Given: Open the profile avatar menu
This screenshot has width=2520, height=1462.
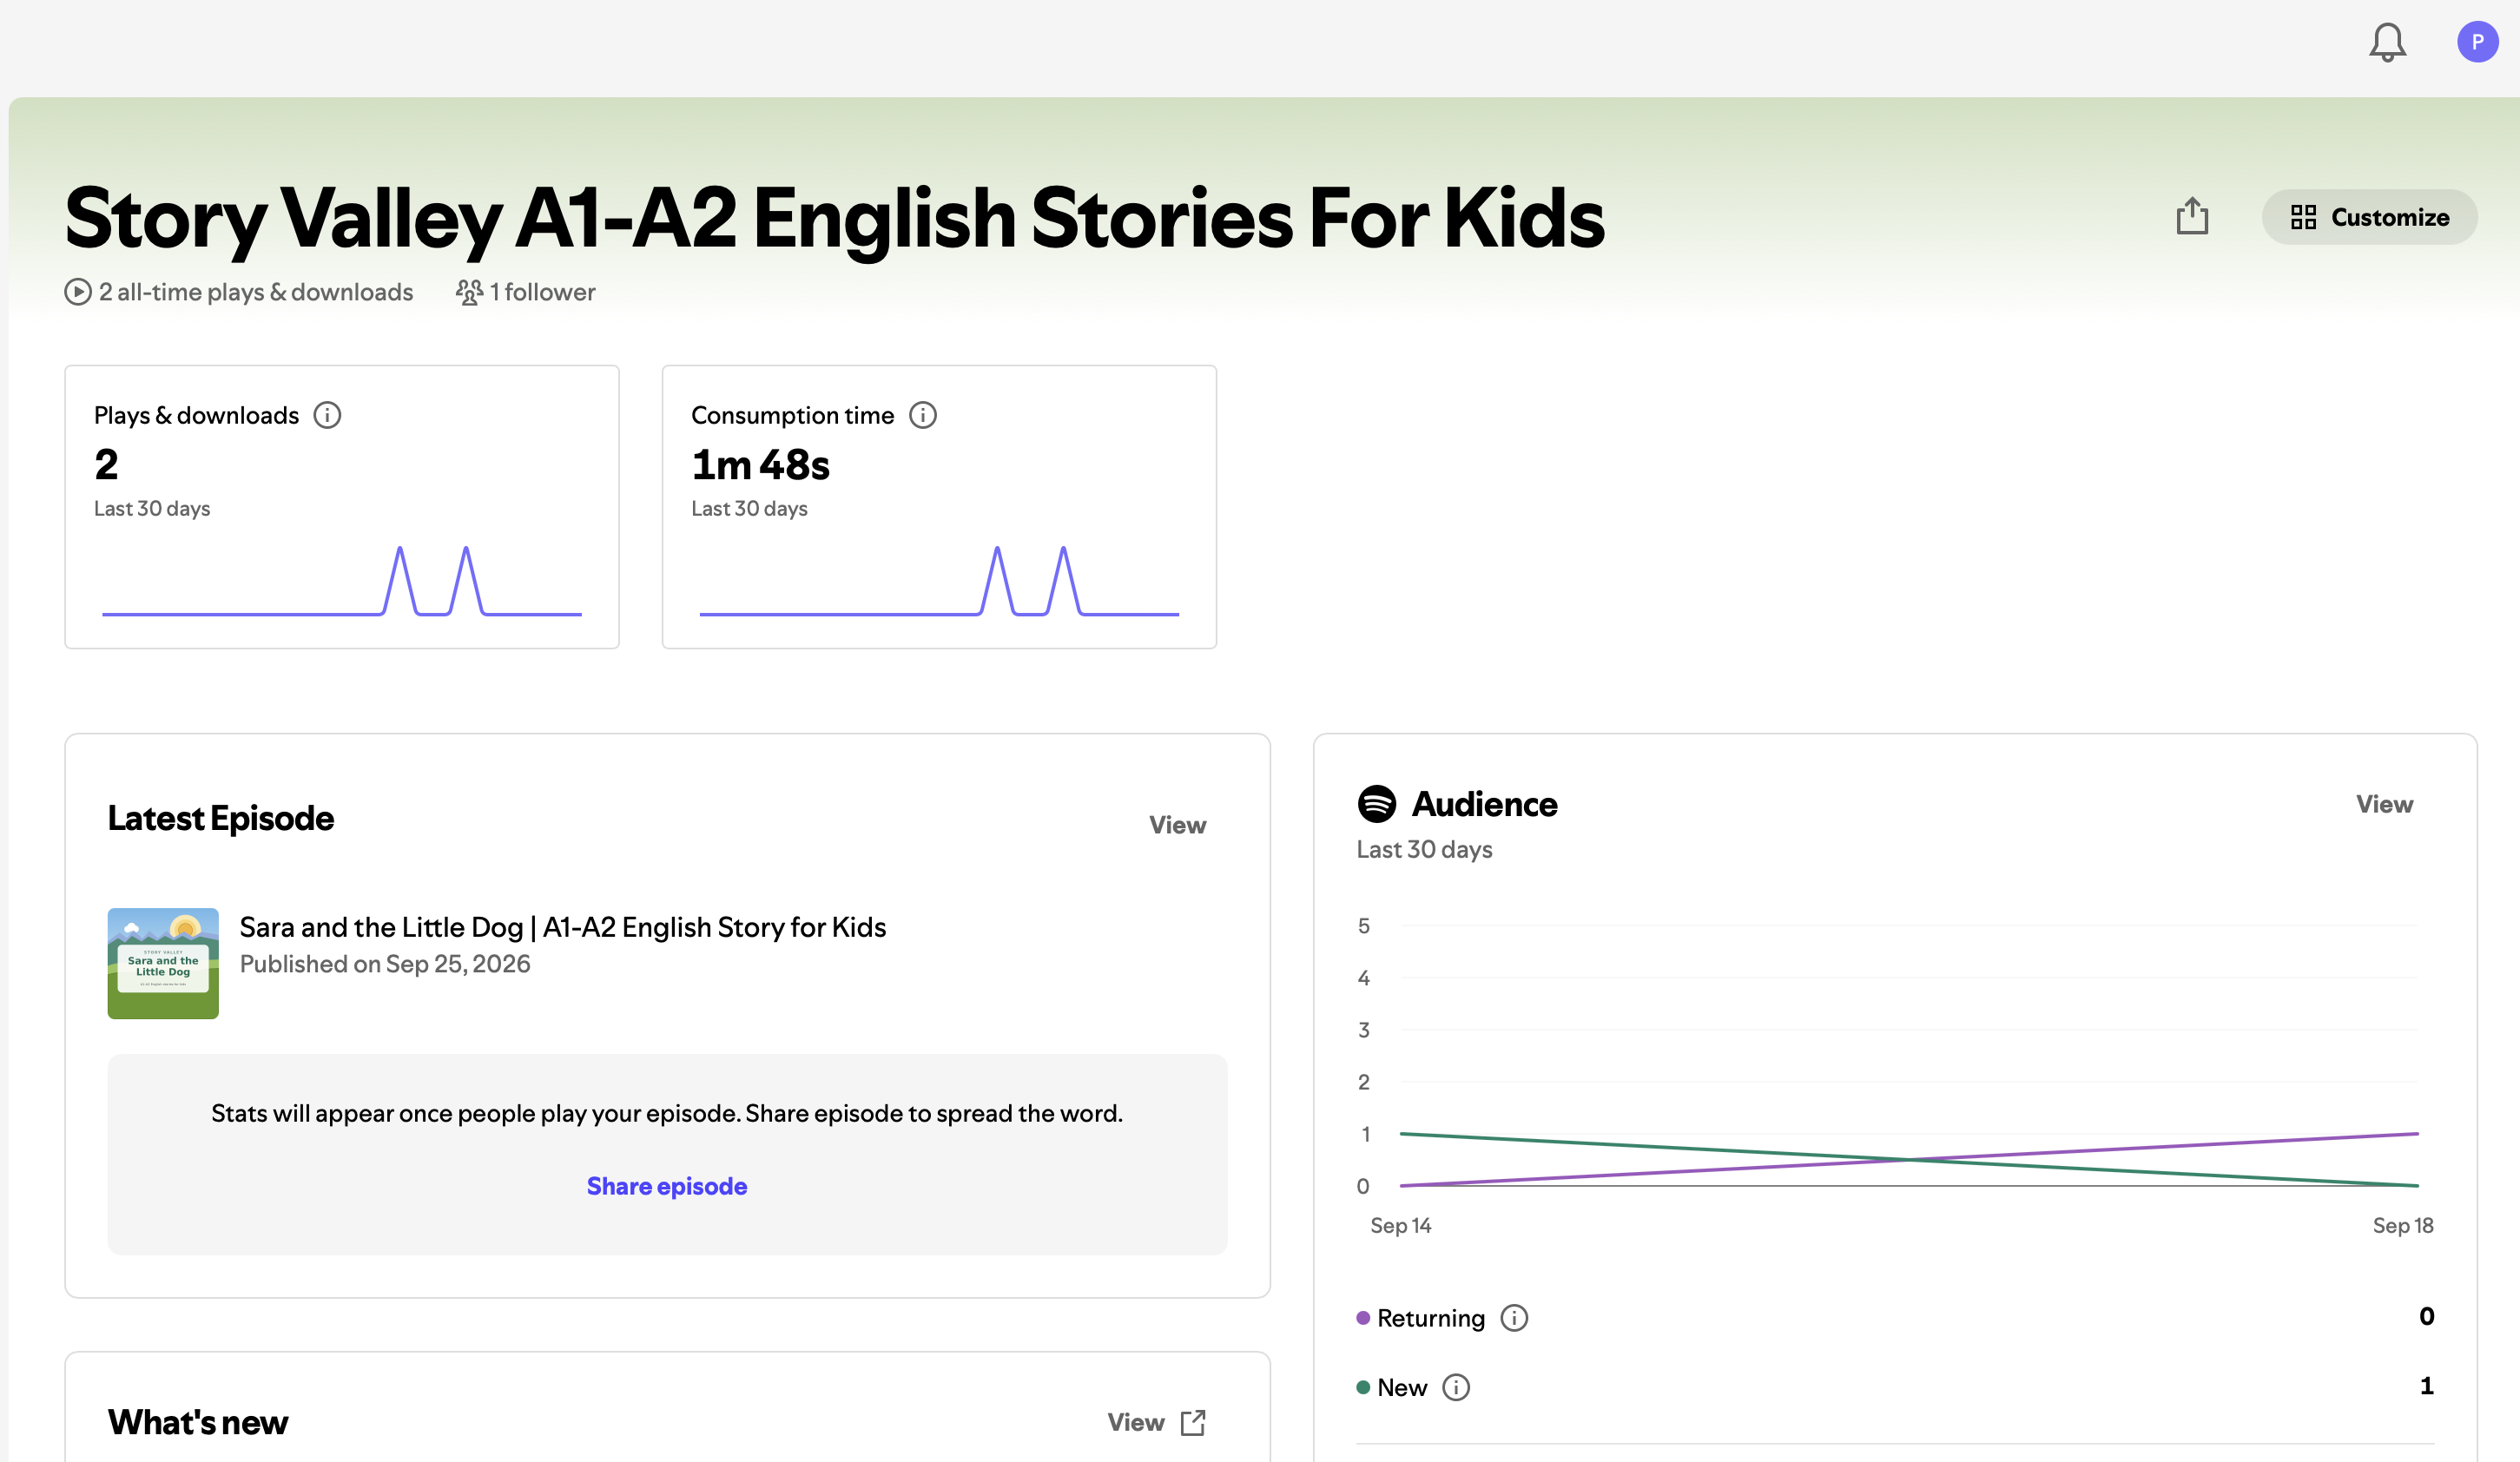Looking at the screenshot, I should pos(2477,42).
